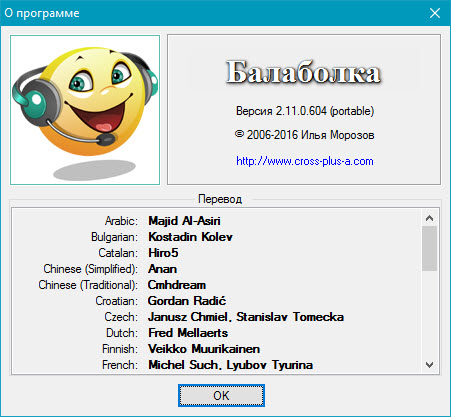Select translator name Hiro5
The height and width of the screenshot is (417, 451).
163,253
